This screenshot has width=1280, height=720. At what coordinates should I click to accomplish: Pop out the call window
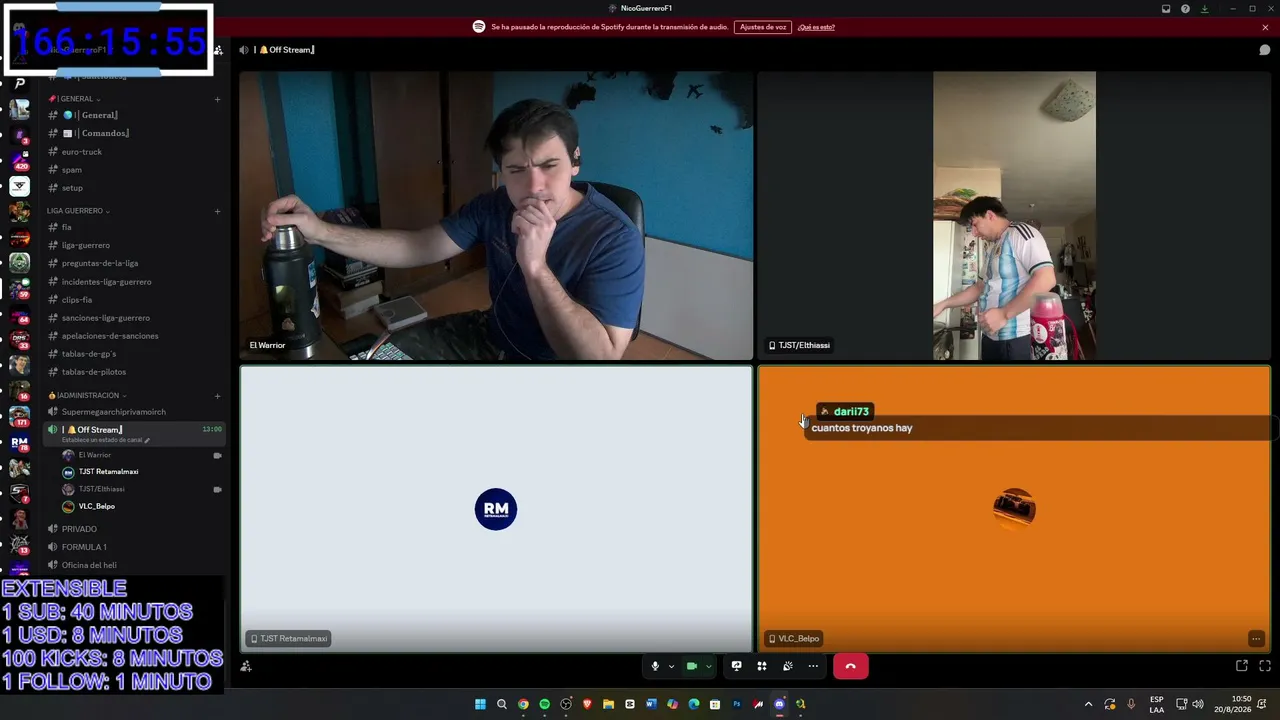[1242, 666]
